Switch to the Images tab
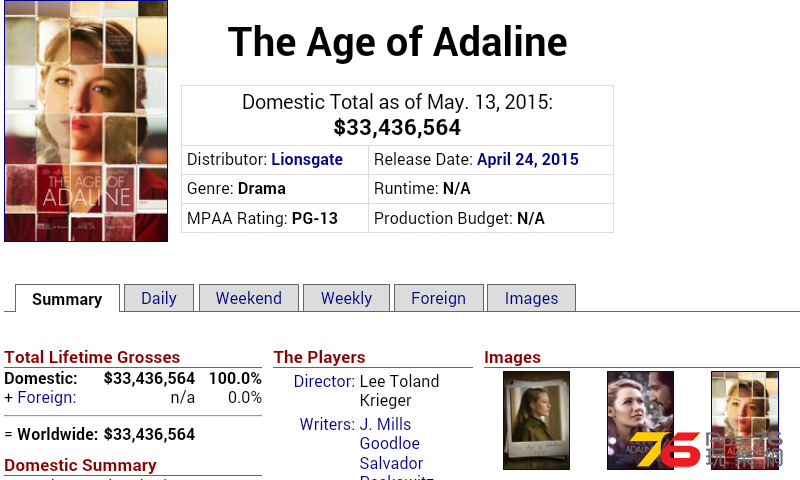This screenshot has height=480, width=800. pos(531,298)
